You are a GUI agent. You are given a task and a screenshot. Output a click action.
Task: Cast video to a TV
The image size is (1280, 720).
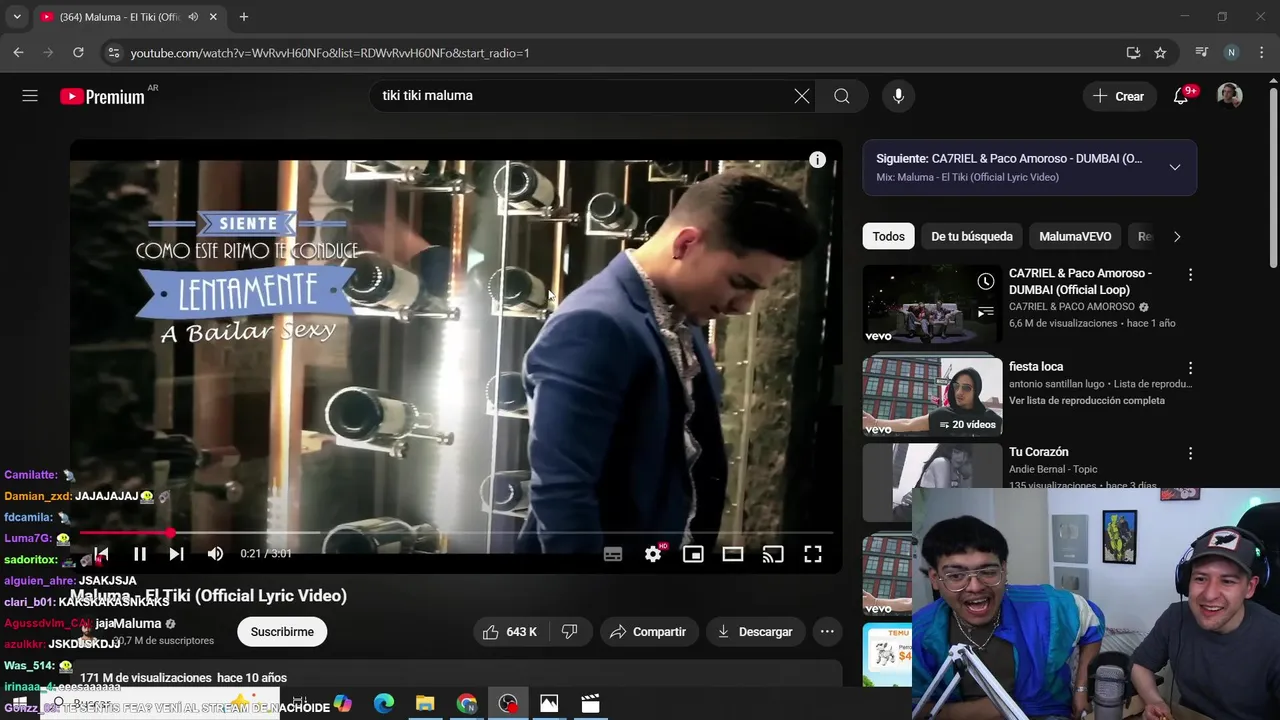[773, 554]
